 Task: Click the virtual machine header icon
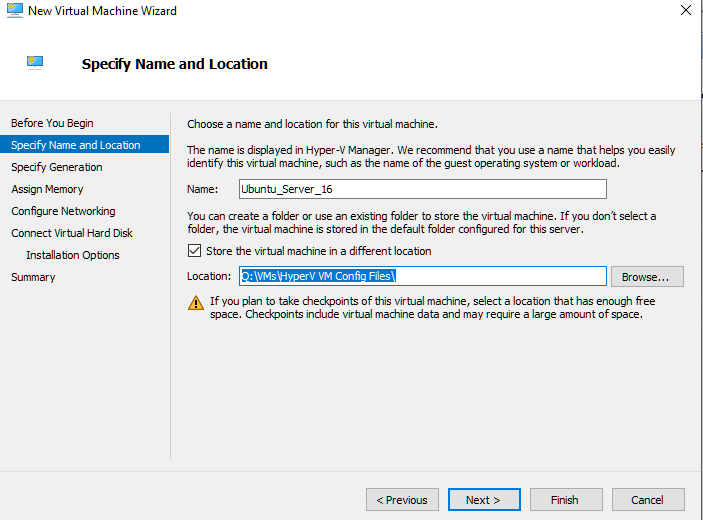[35, 62]
